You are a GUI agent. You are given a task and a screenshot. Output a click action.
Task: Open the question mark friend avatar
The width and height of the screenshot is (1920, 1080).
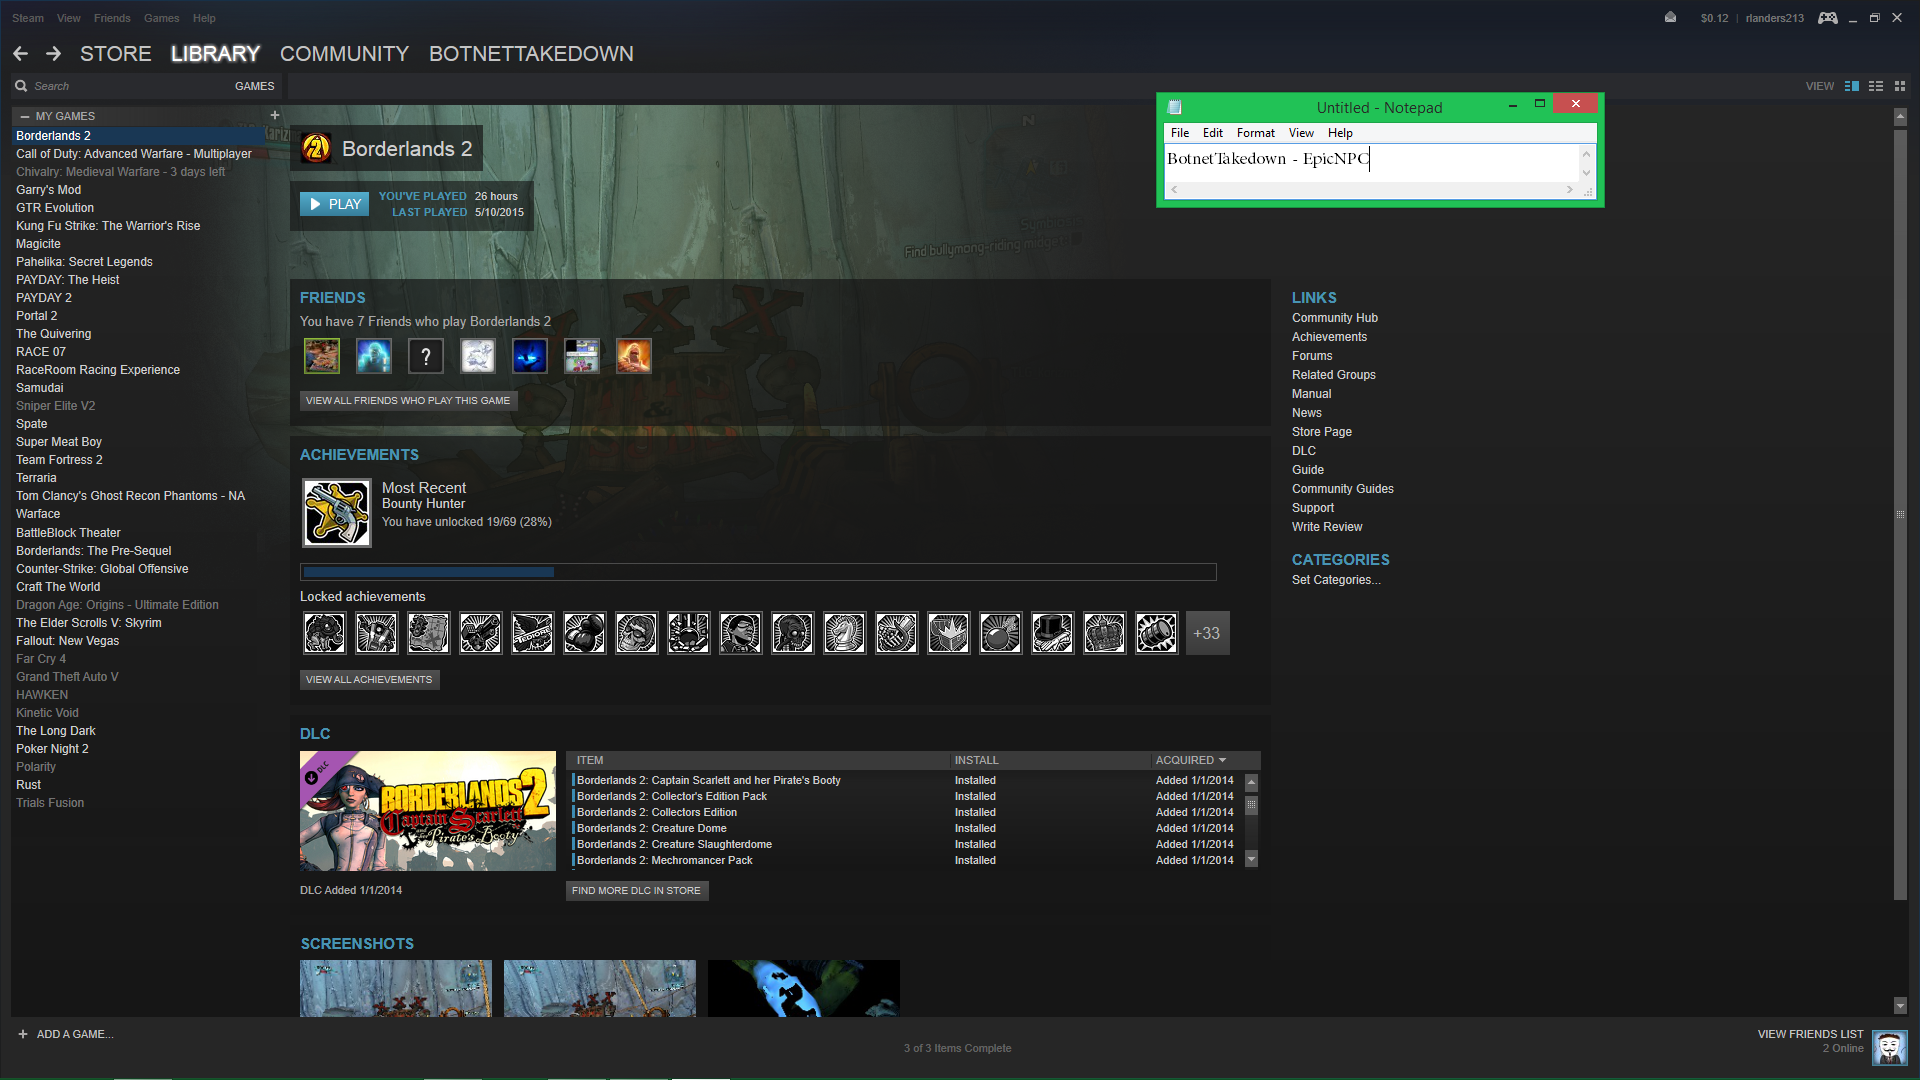pyautogui.click(x=426, y=356)
